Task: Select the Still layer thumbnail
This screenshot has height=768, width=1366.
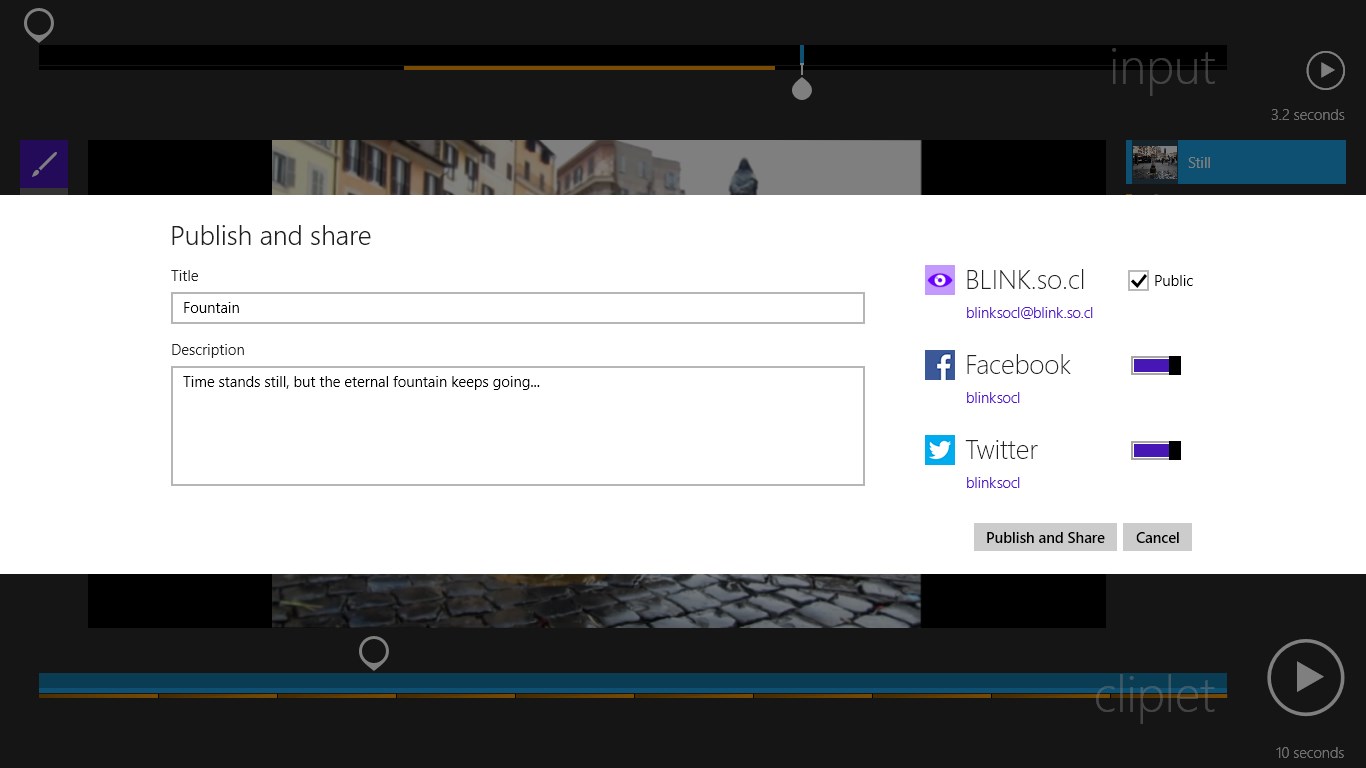Action: click(x=1154, y=162)
